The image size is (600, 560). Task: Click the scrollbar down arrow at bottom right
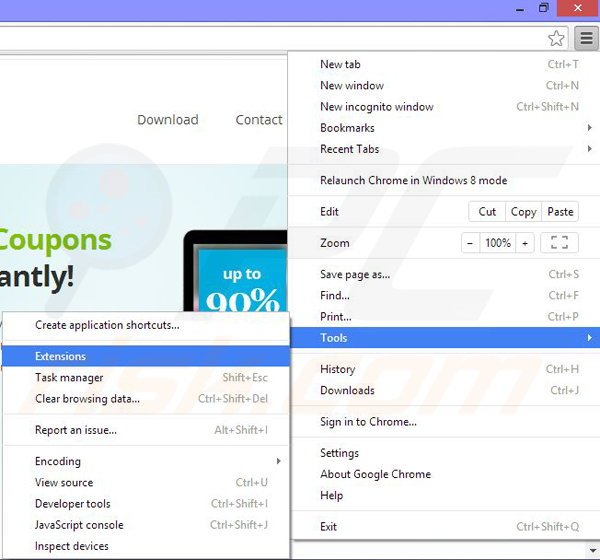coord(592,551)
